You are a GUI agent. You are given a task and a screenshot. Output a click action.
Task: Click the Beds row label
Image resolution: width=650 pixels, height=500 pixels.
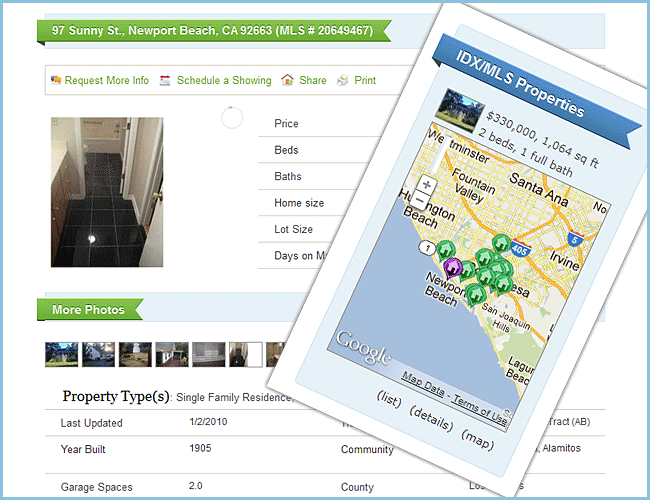pos(286,150)
